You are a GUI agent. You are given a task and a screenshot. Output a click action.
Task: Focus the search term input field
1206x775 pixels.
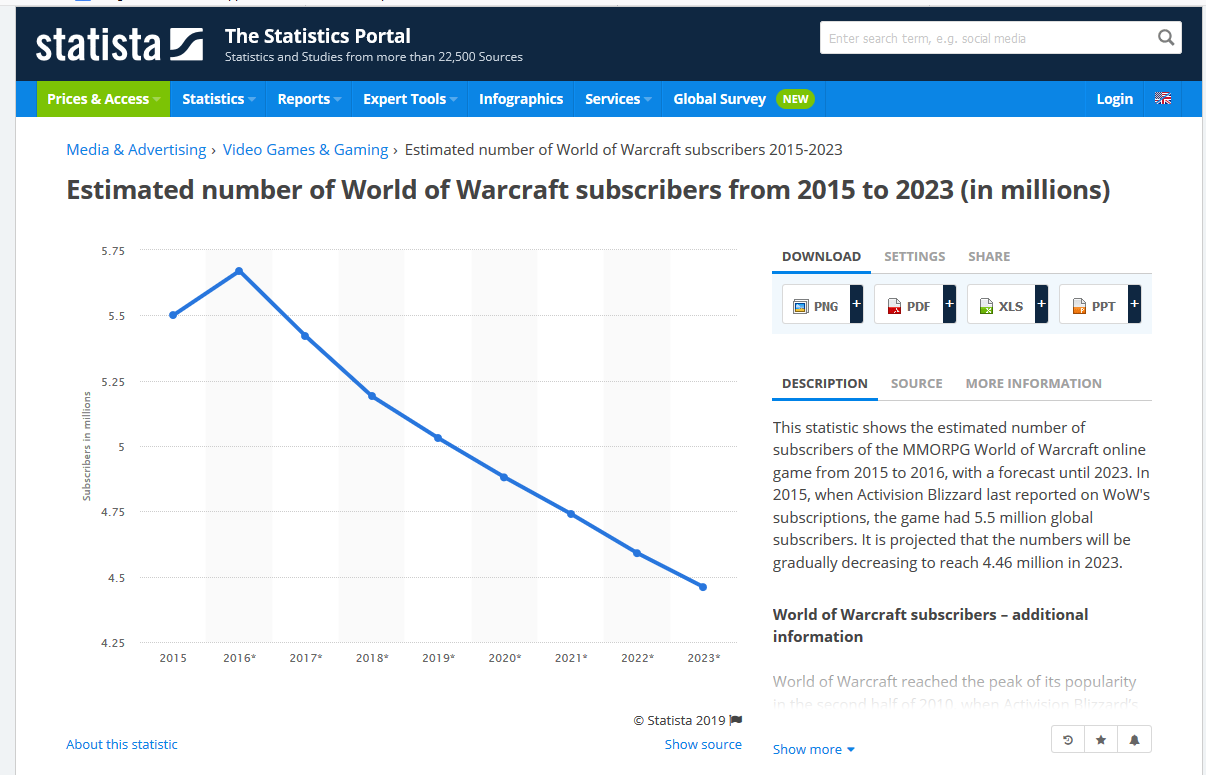click(x=985, y=38)
